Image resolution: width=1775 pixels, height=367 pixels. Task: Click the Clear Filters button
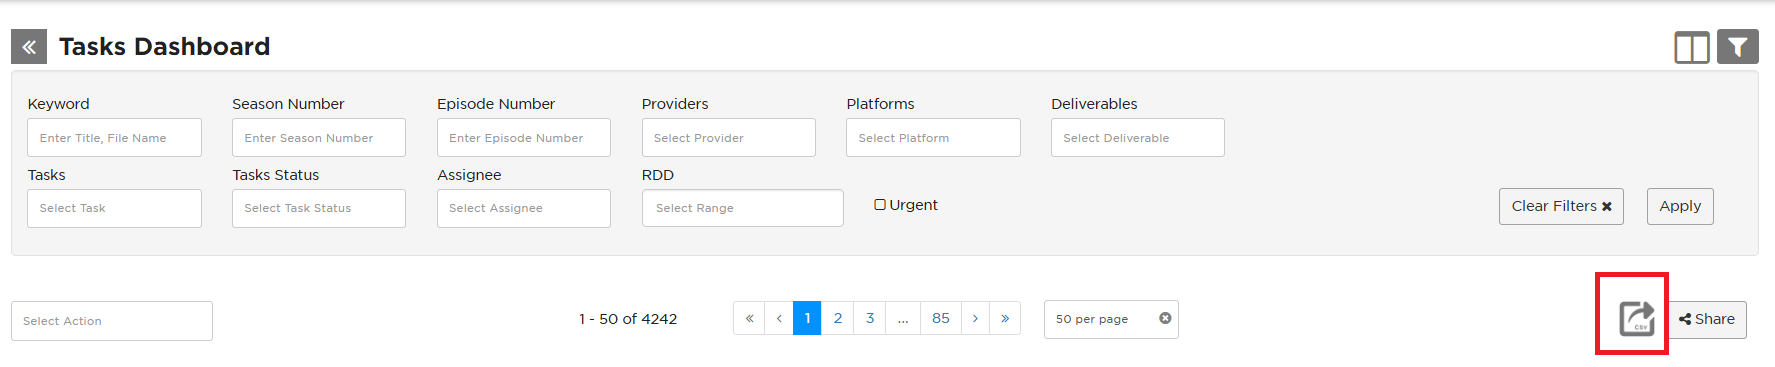(1561, 206)
